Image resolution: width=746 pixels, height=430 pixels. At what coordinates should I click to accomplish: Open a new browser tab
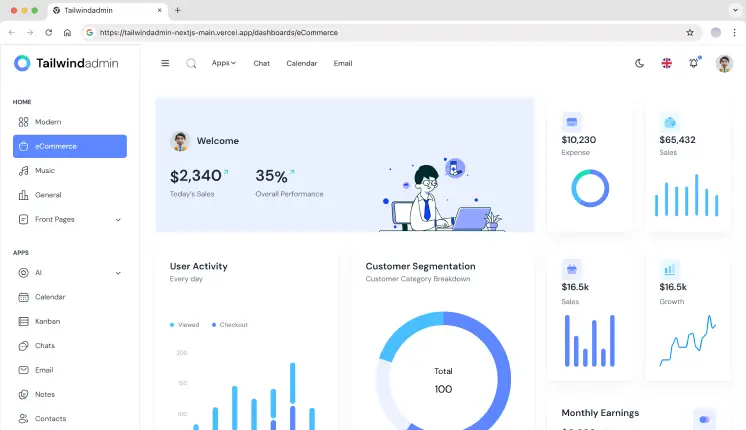pyautogui.click(x=177, y=10)
